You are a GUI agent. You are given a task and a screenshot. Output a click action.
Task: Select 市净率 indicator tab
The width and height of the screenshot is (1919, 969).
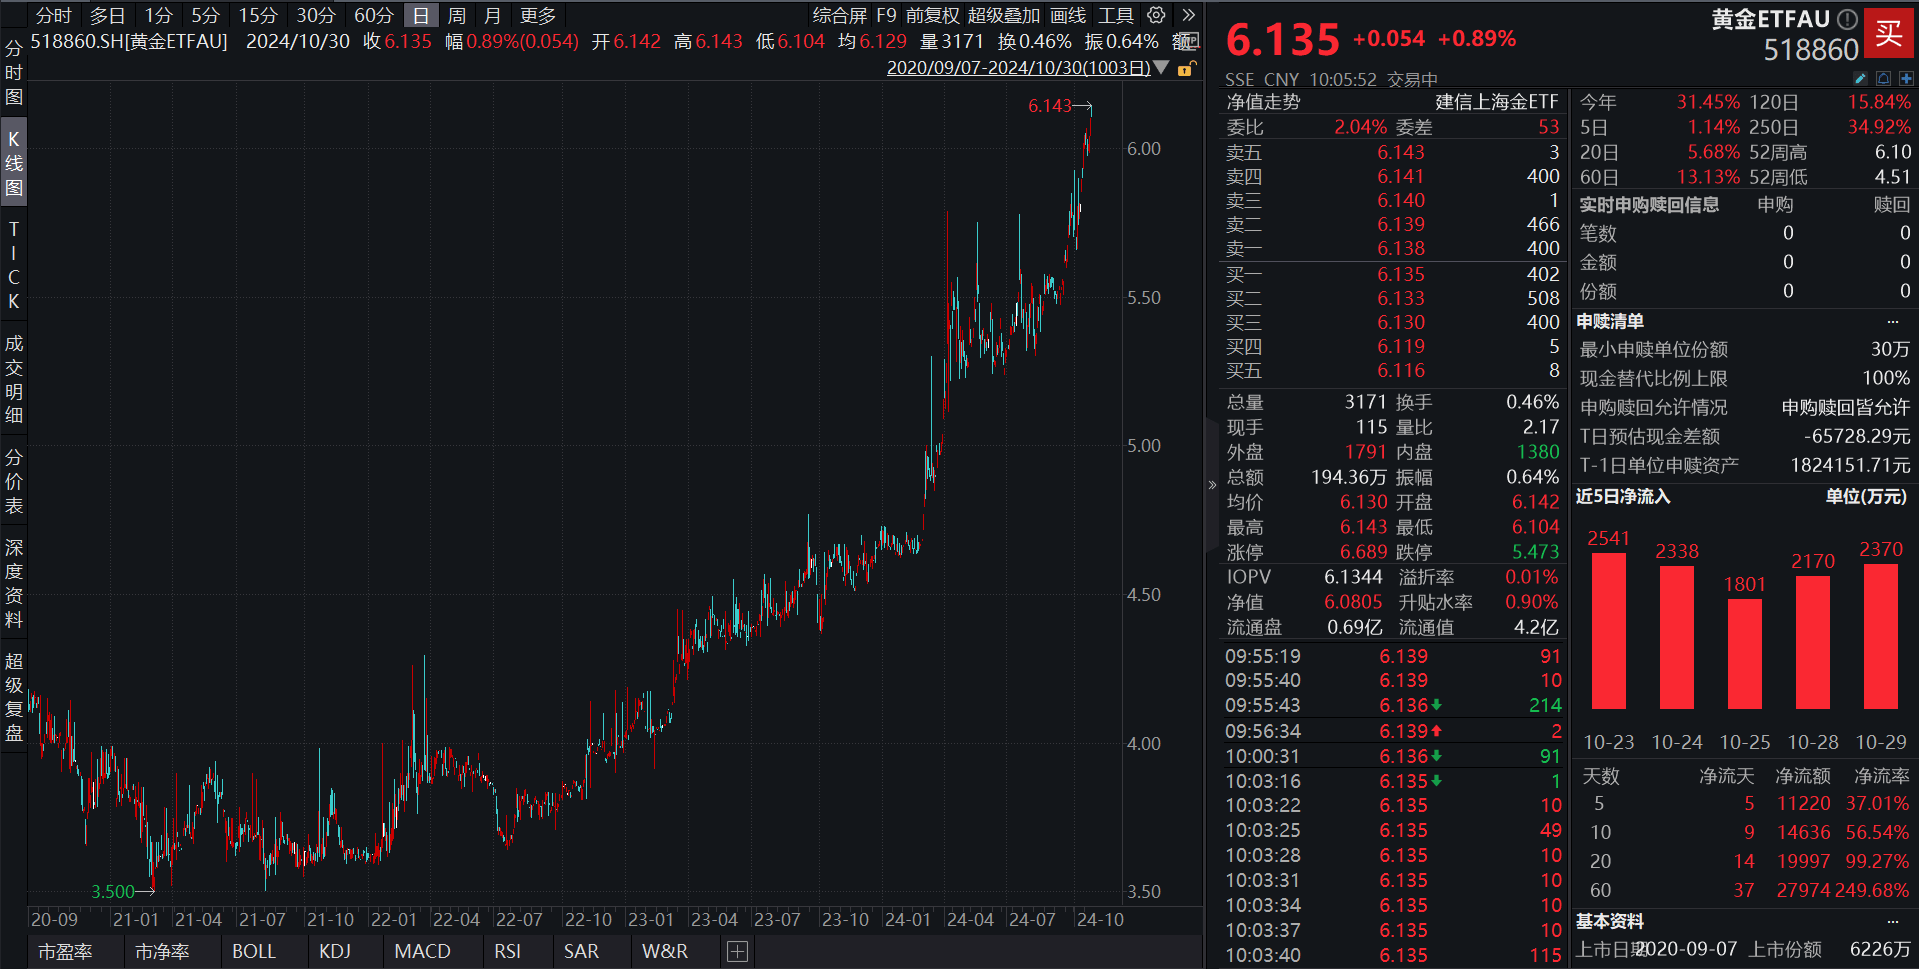(x=162, y=952)
